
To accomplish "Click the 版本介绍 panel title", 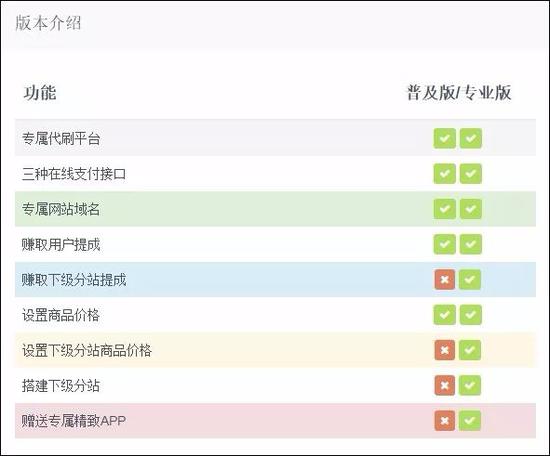I will (48, 23).
